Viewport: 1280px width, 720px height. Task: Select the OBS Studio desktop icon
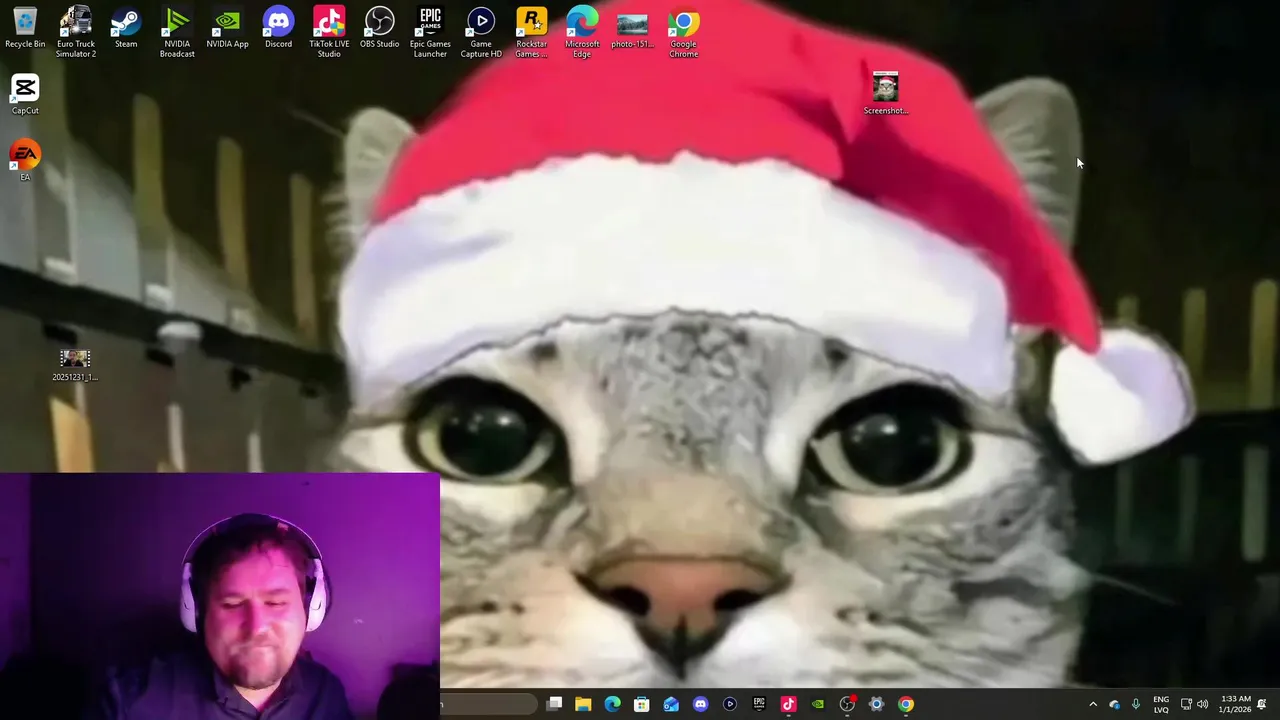pyautogui.click(x=379, y=28)
